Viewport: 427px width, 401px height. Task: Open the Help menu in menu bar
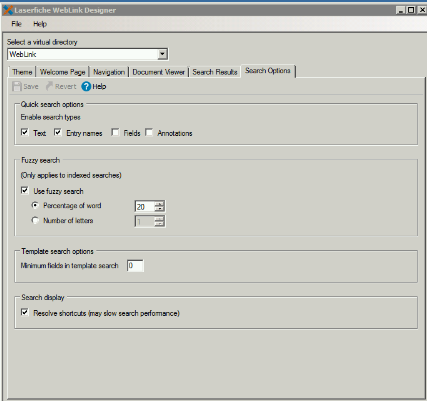(x=40, y=24)
